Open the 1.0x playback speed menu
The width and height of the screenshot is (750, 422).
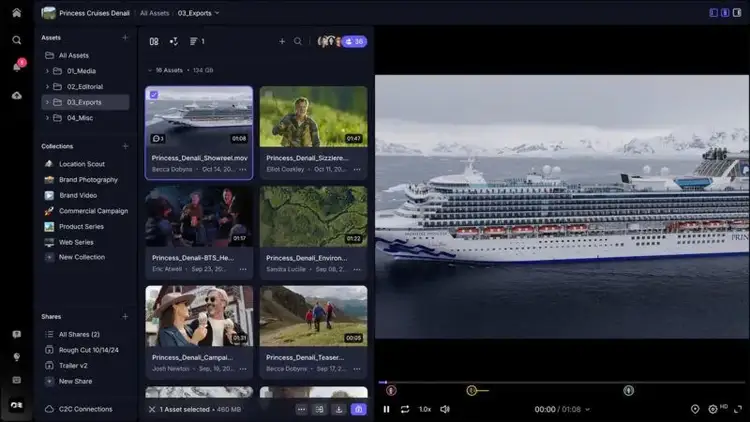coord(425,409)
